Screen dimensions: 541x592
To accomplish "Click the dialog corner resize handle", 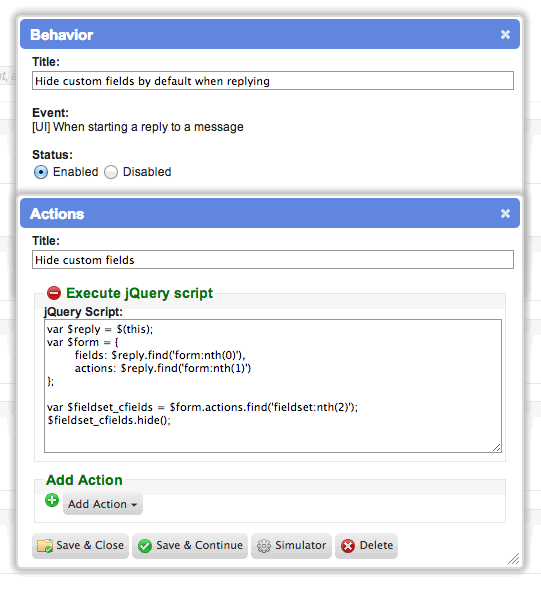I will click(x=514, y=559).
